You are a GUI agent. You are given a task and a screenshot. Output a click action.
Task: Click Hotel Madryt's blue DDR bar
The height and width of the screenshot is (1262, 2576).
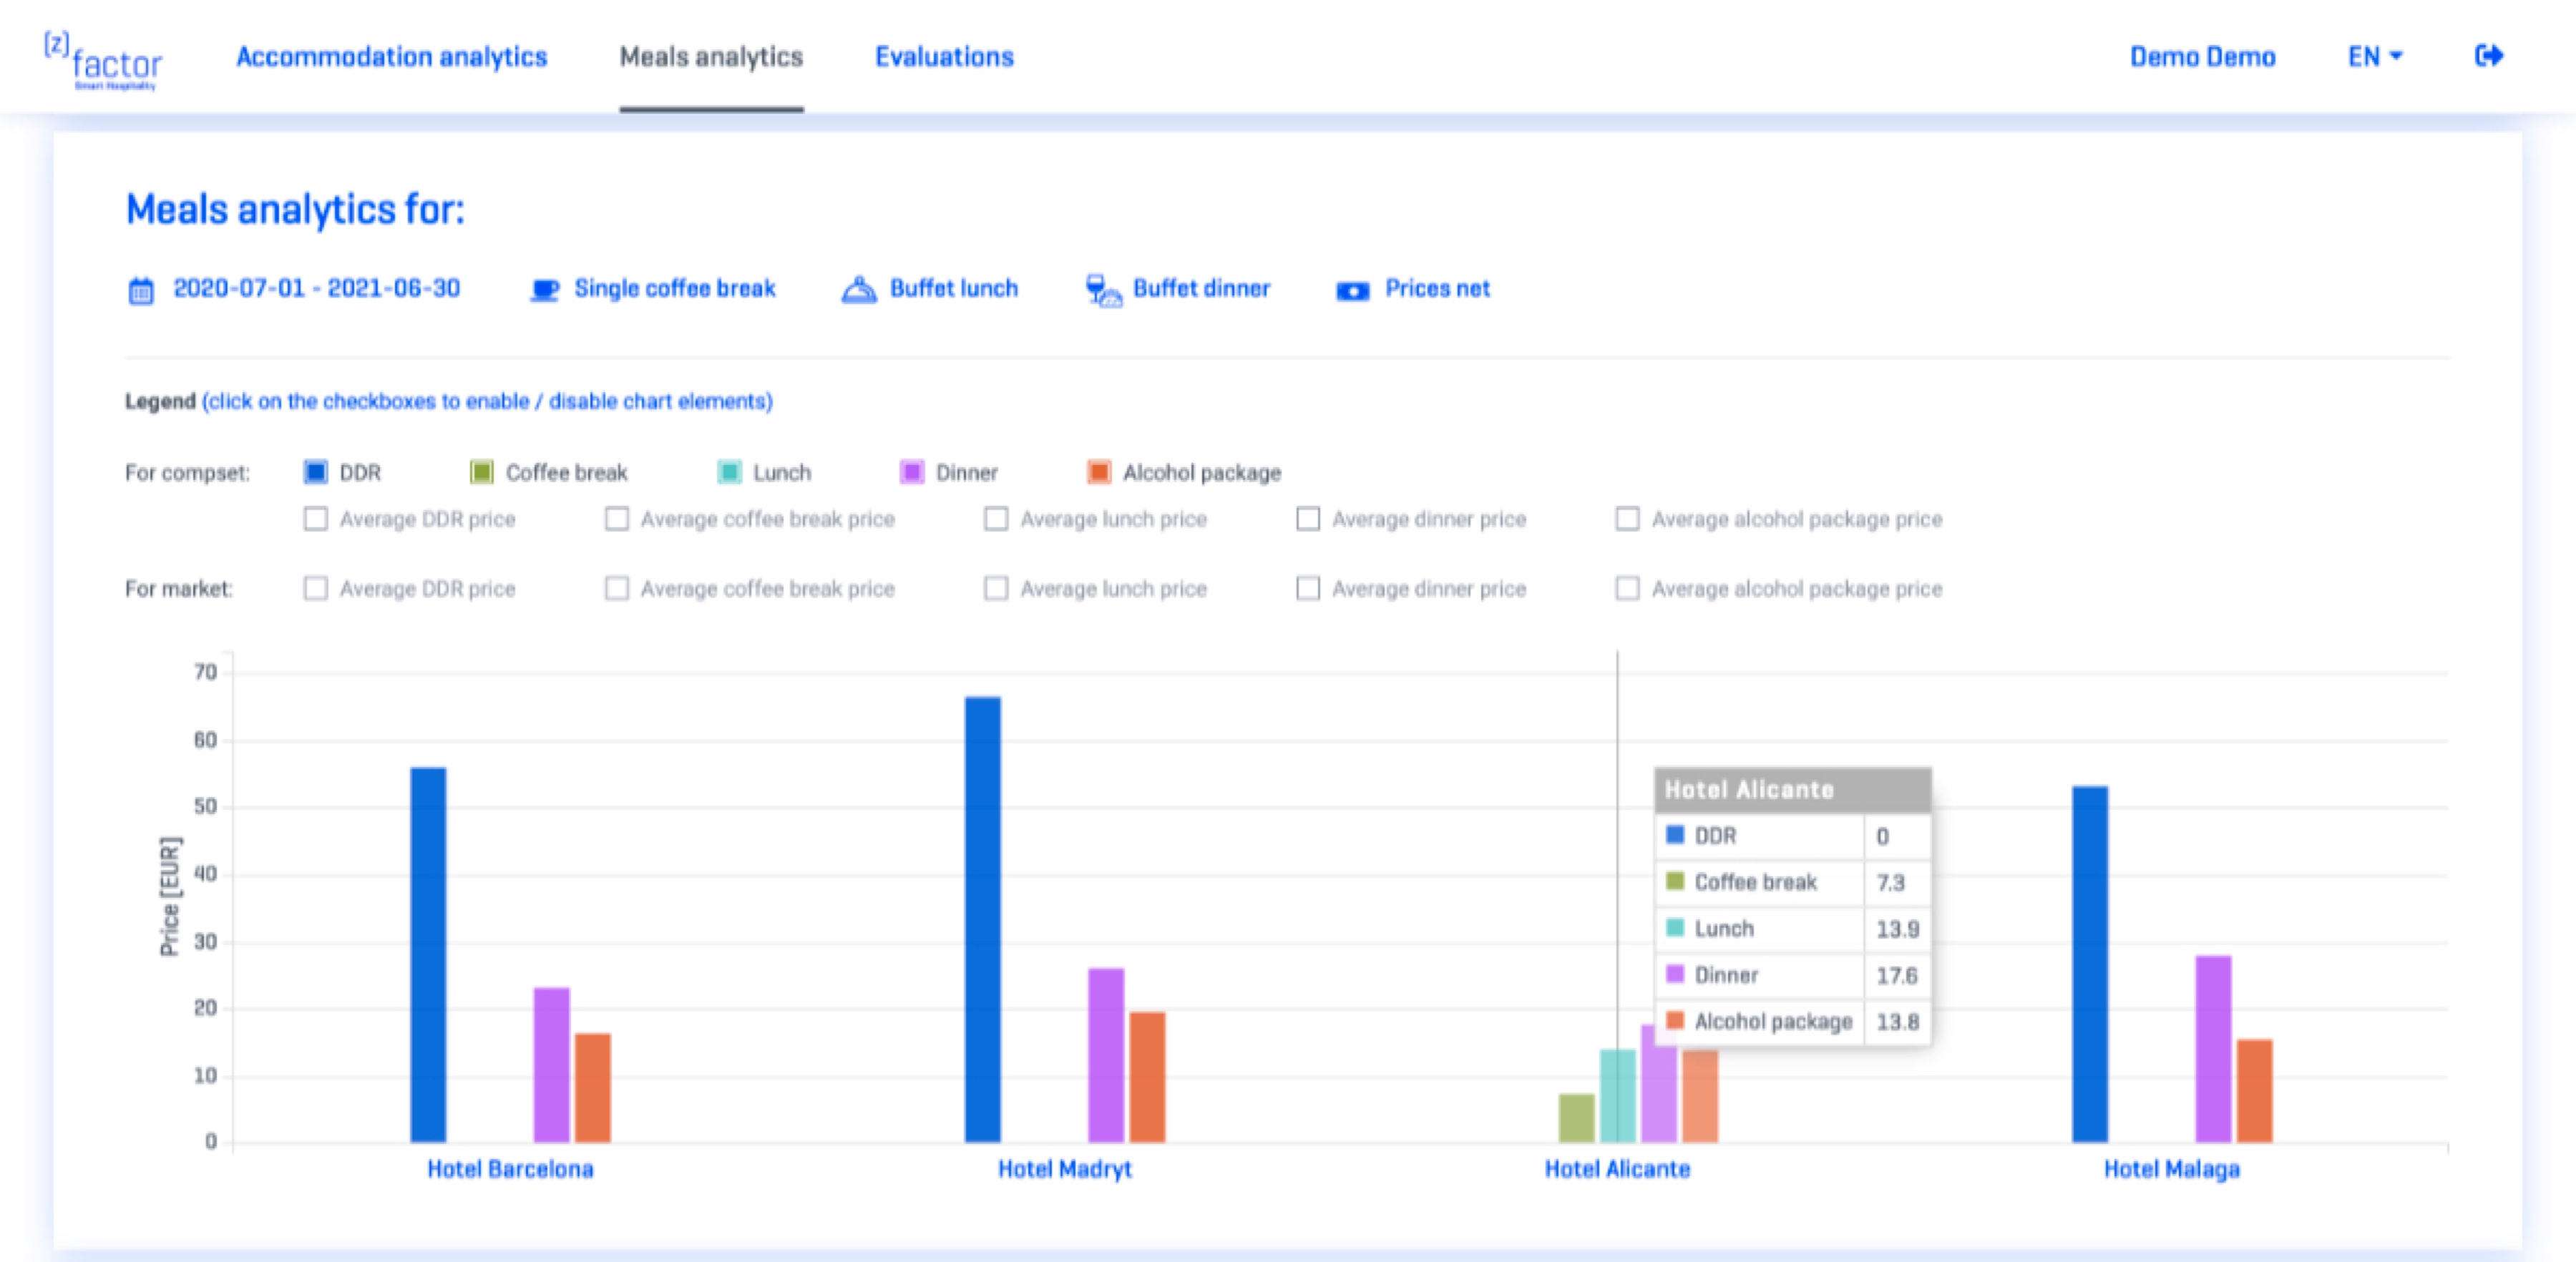point(982,920)
